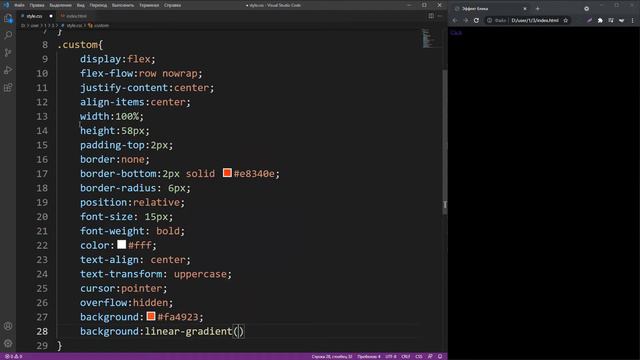Click the #e8340e color swatch

[227, 173]
